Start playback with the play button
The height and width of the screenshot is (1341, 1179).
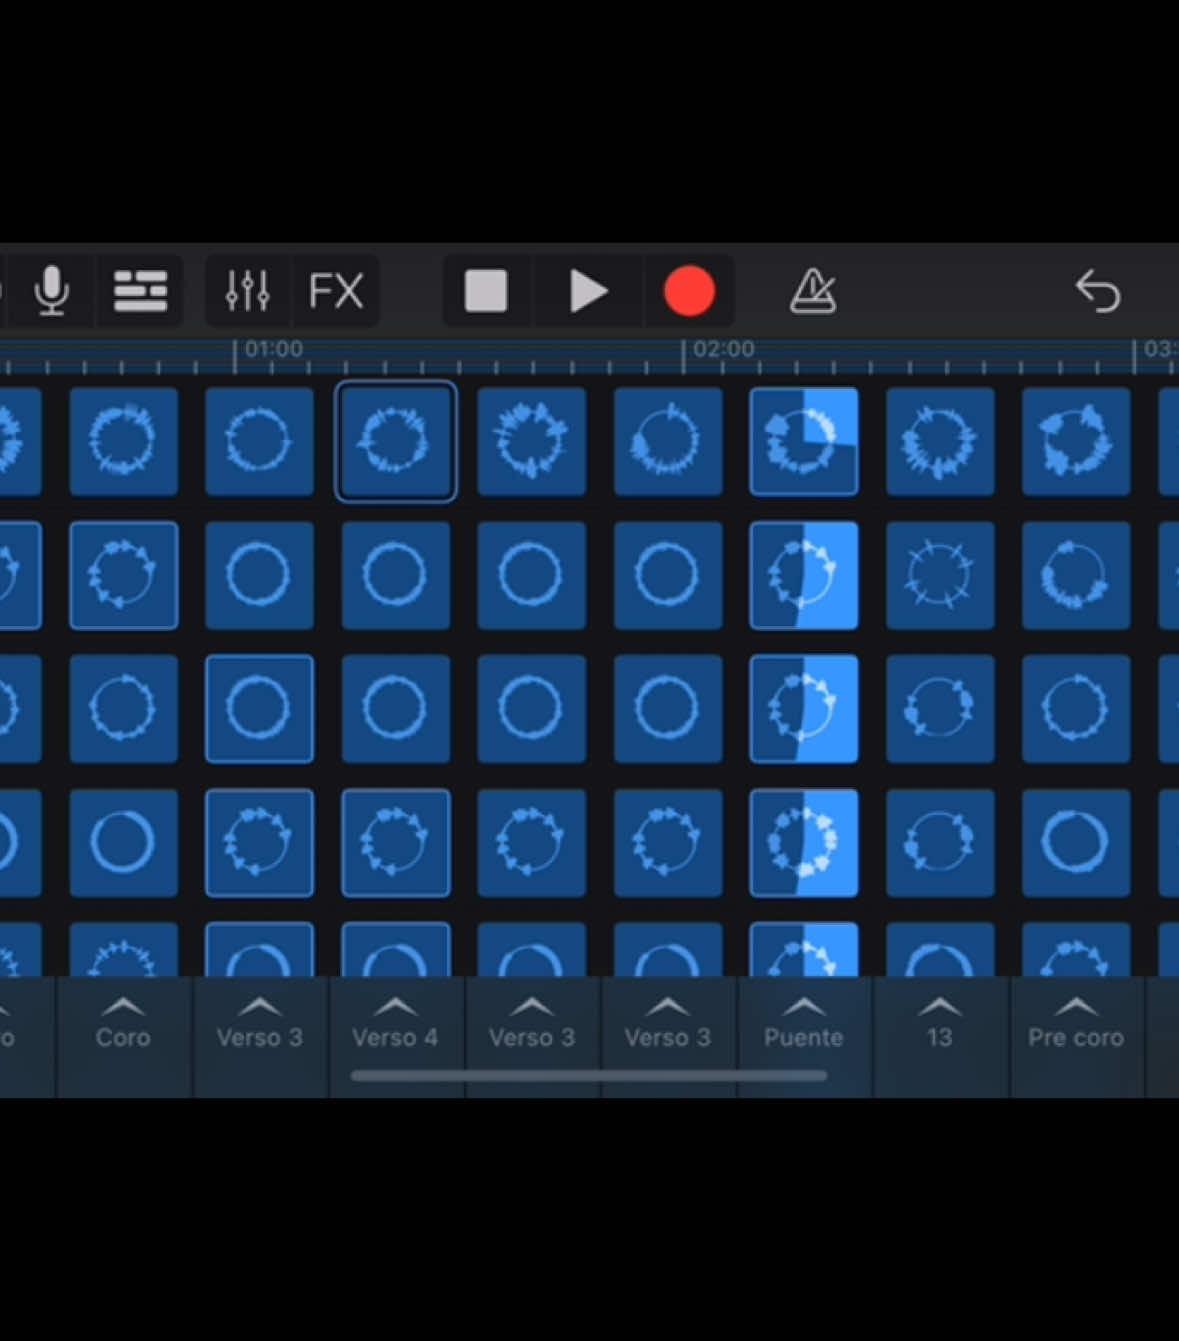588,292
